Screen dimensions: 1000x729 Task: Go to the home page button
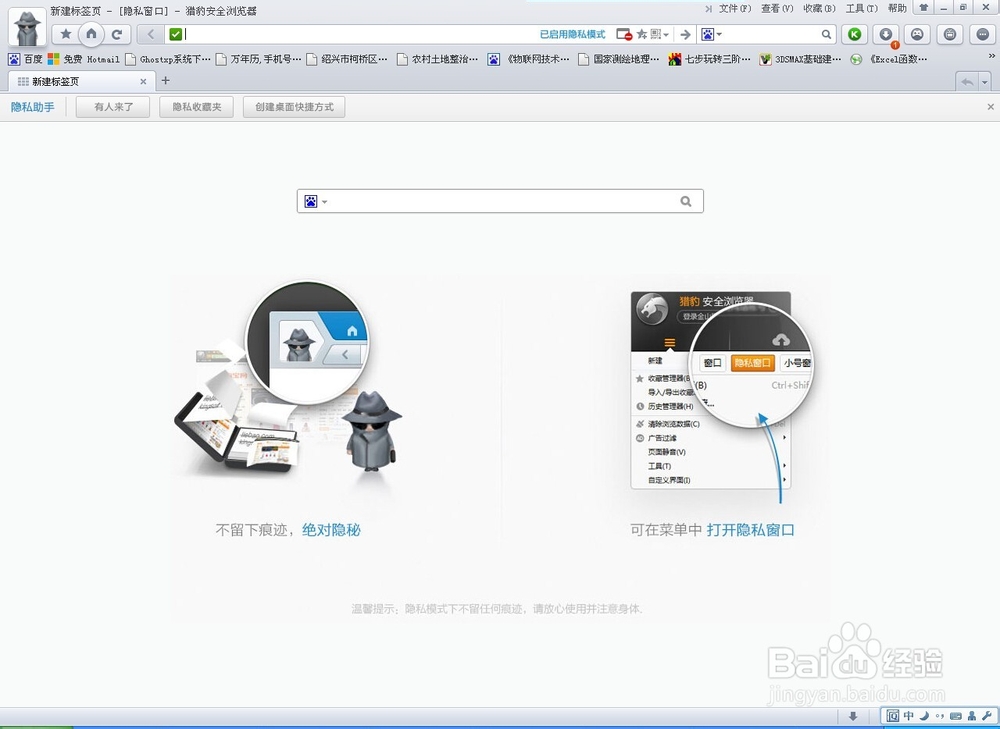point(91,34)
